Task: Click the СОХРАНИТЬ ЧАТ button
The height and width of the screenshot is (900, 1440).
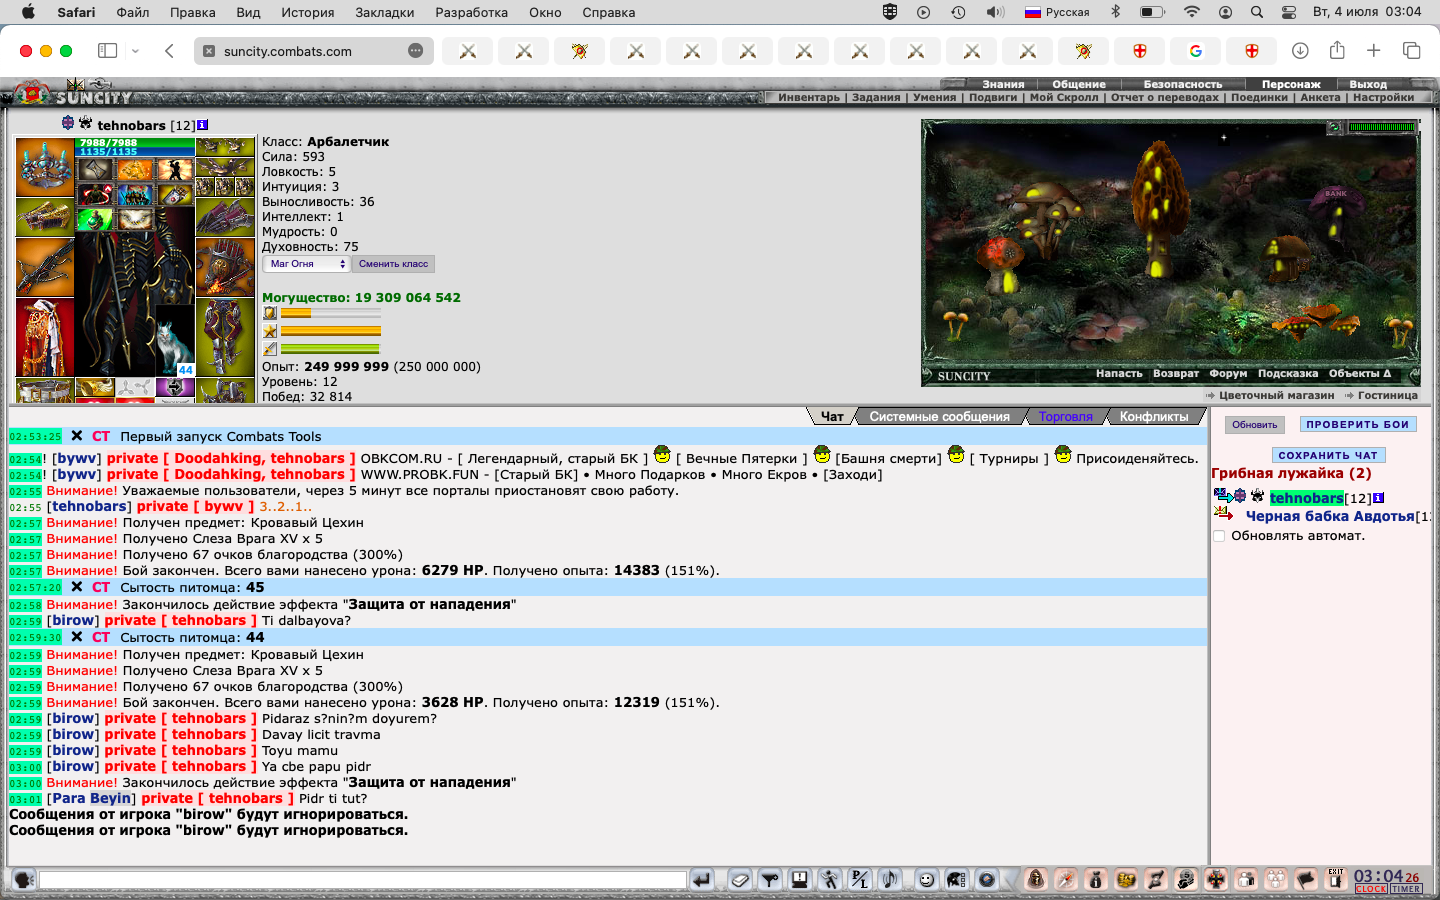Action: 1327,455
